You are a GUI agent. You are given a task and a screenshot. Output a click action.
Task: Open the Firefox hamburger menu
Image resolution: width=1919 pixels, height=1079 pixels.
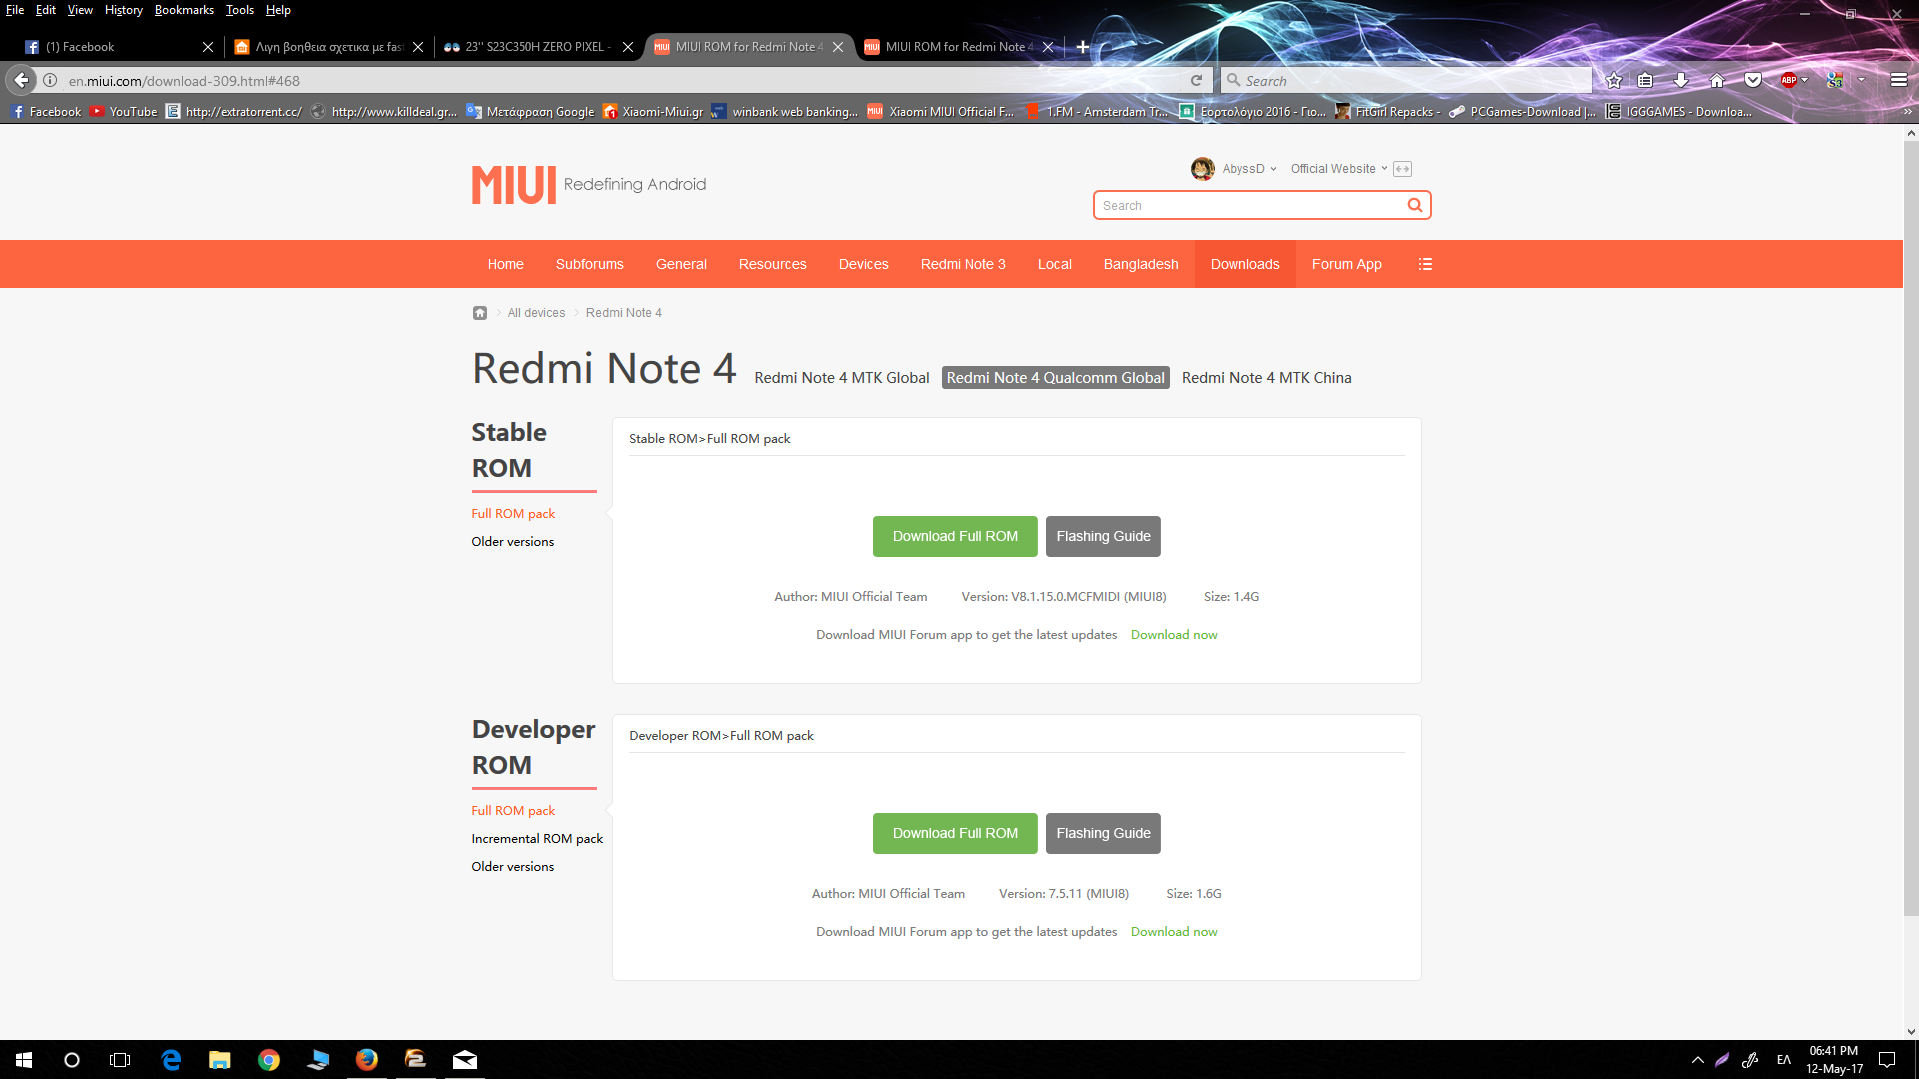pos(1898,80)
